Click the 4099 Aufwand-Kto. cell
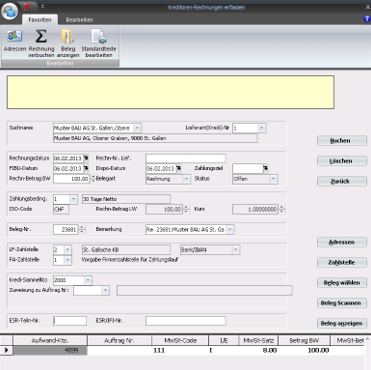Screen dimensions: 371x370 [x=50, y=350]
